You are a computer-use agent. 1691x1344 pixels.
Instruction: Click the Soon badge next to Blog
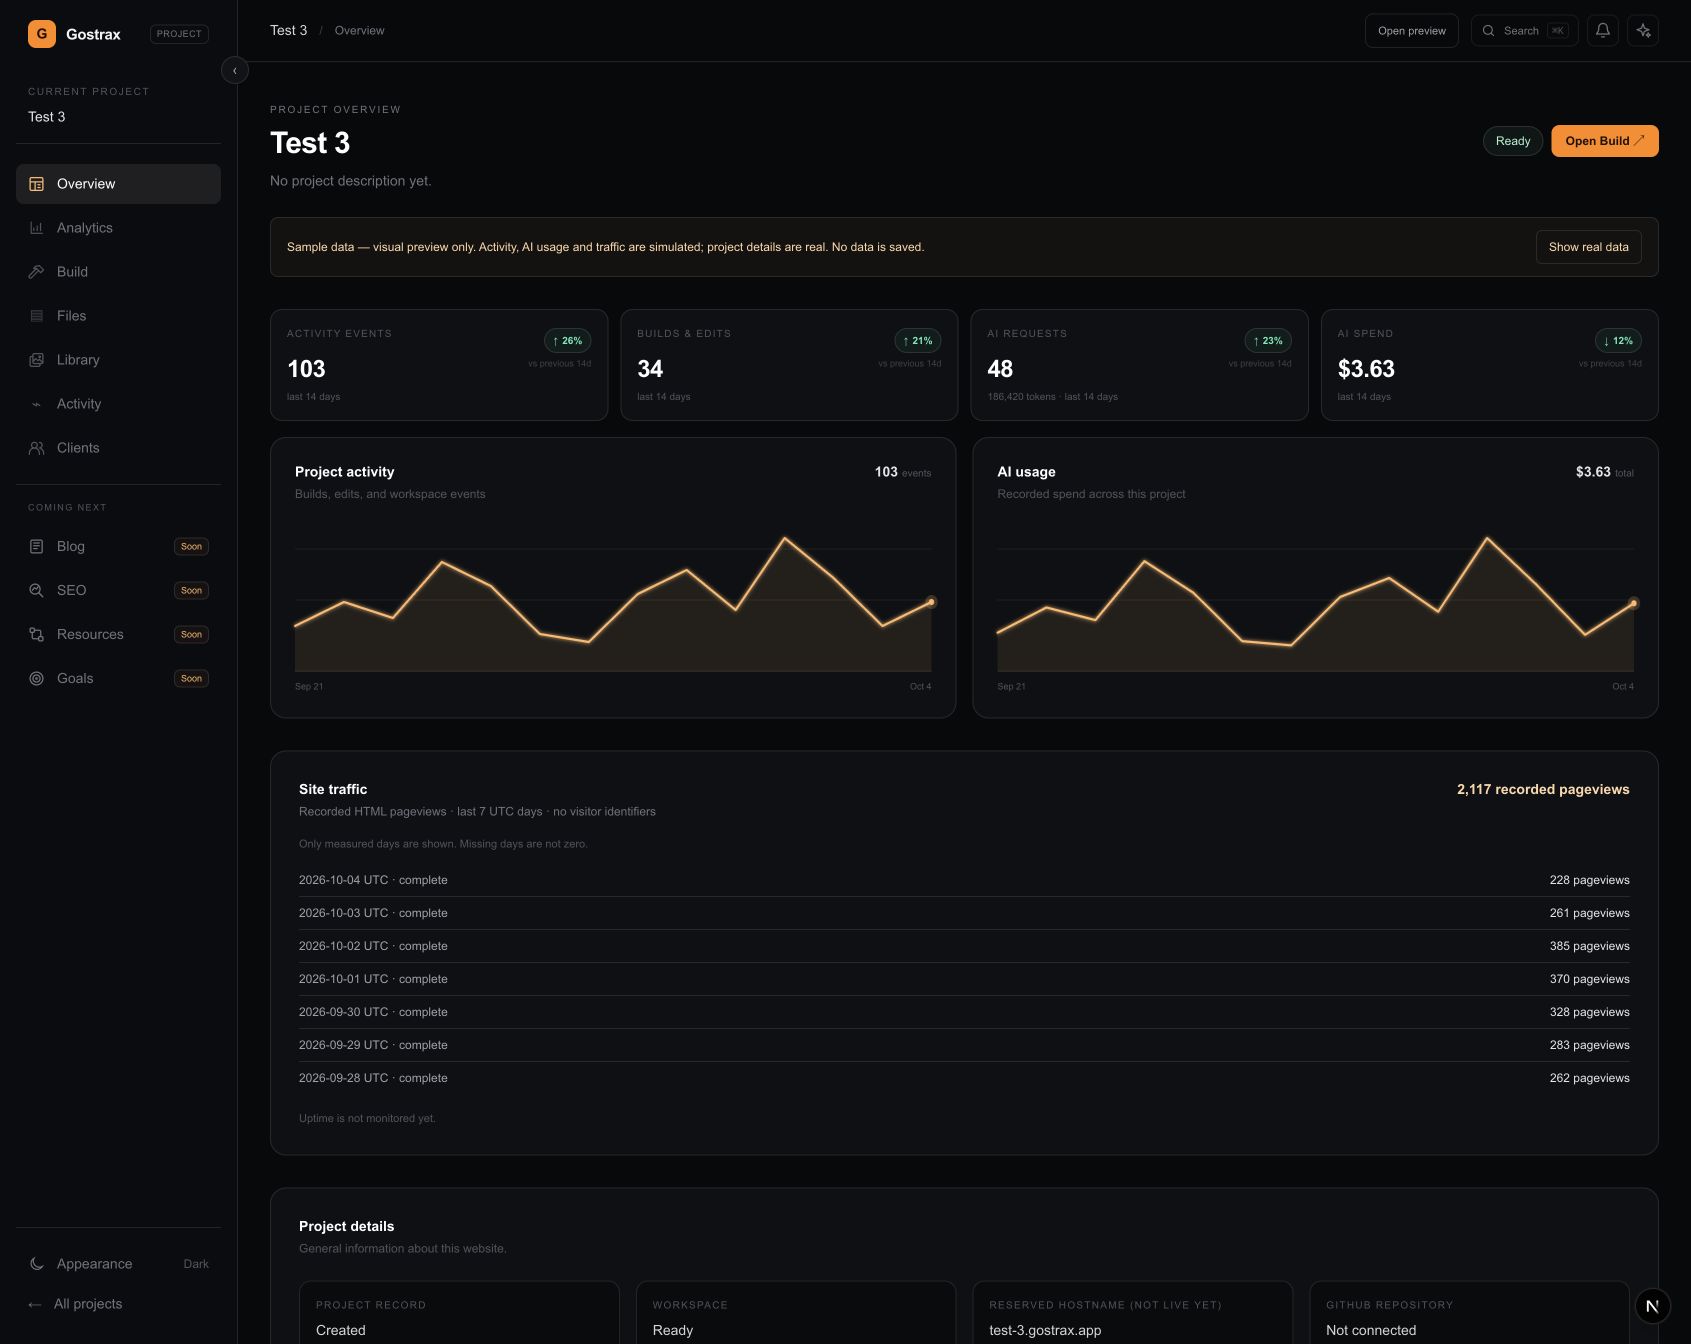pos(191,546)
